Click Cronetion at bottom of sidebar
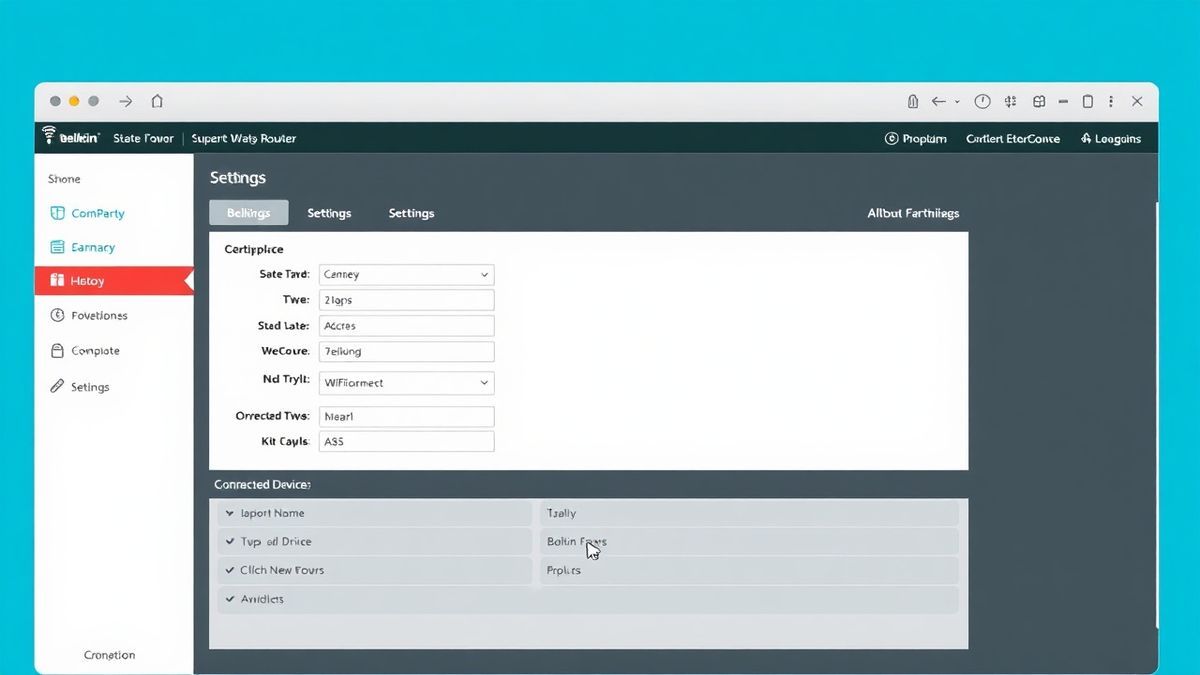The image size is (1200, 675). click(109, 655)
